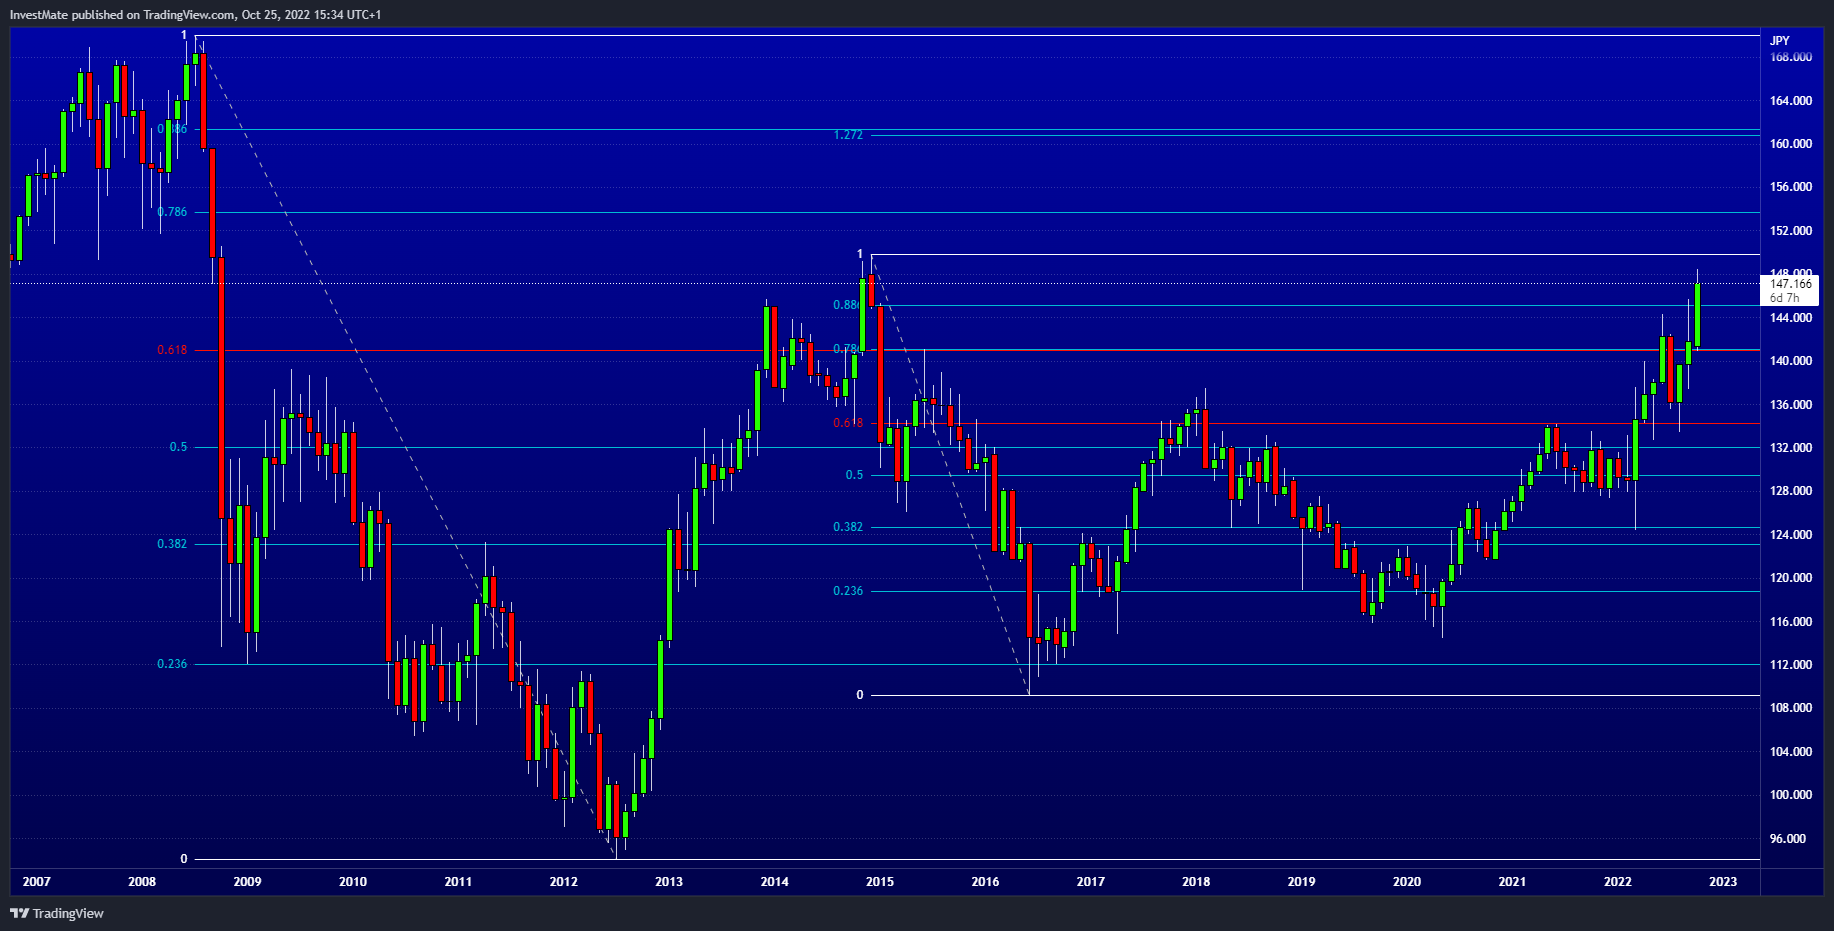Click the 2009 label on the time axis

pos(247,882)
